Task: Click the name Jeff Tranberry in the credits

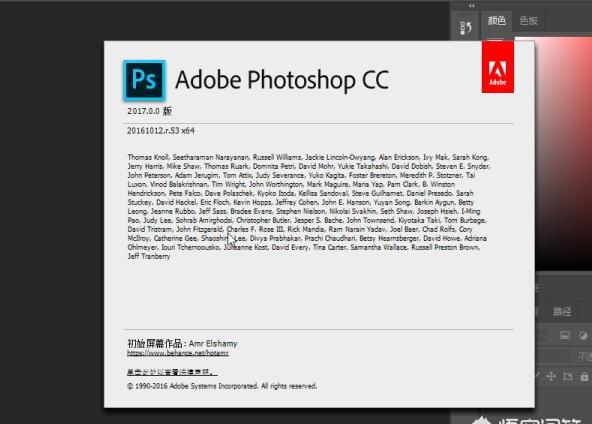Action: 149,256
